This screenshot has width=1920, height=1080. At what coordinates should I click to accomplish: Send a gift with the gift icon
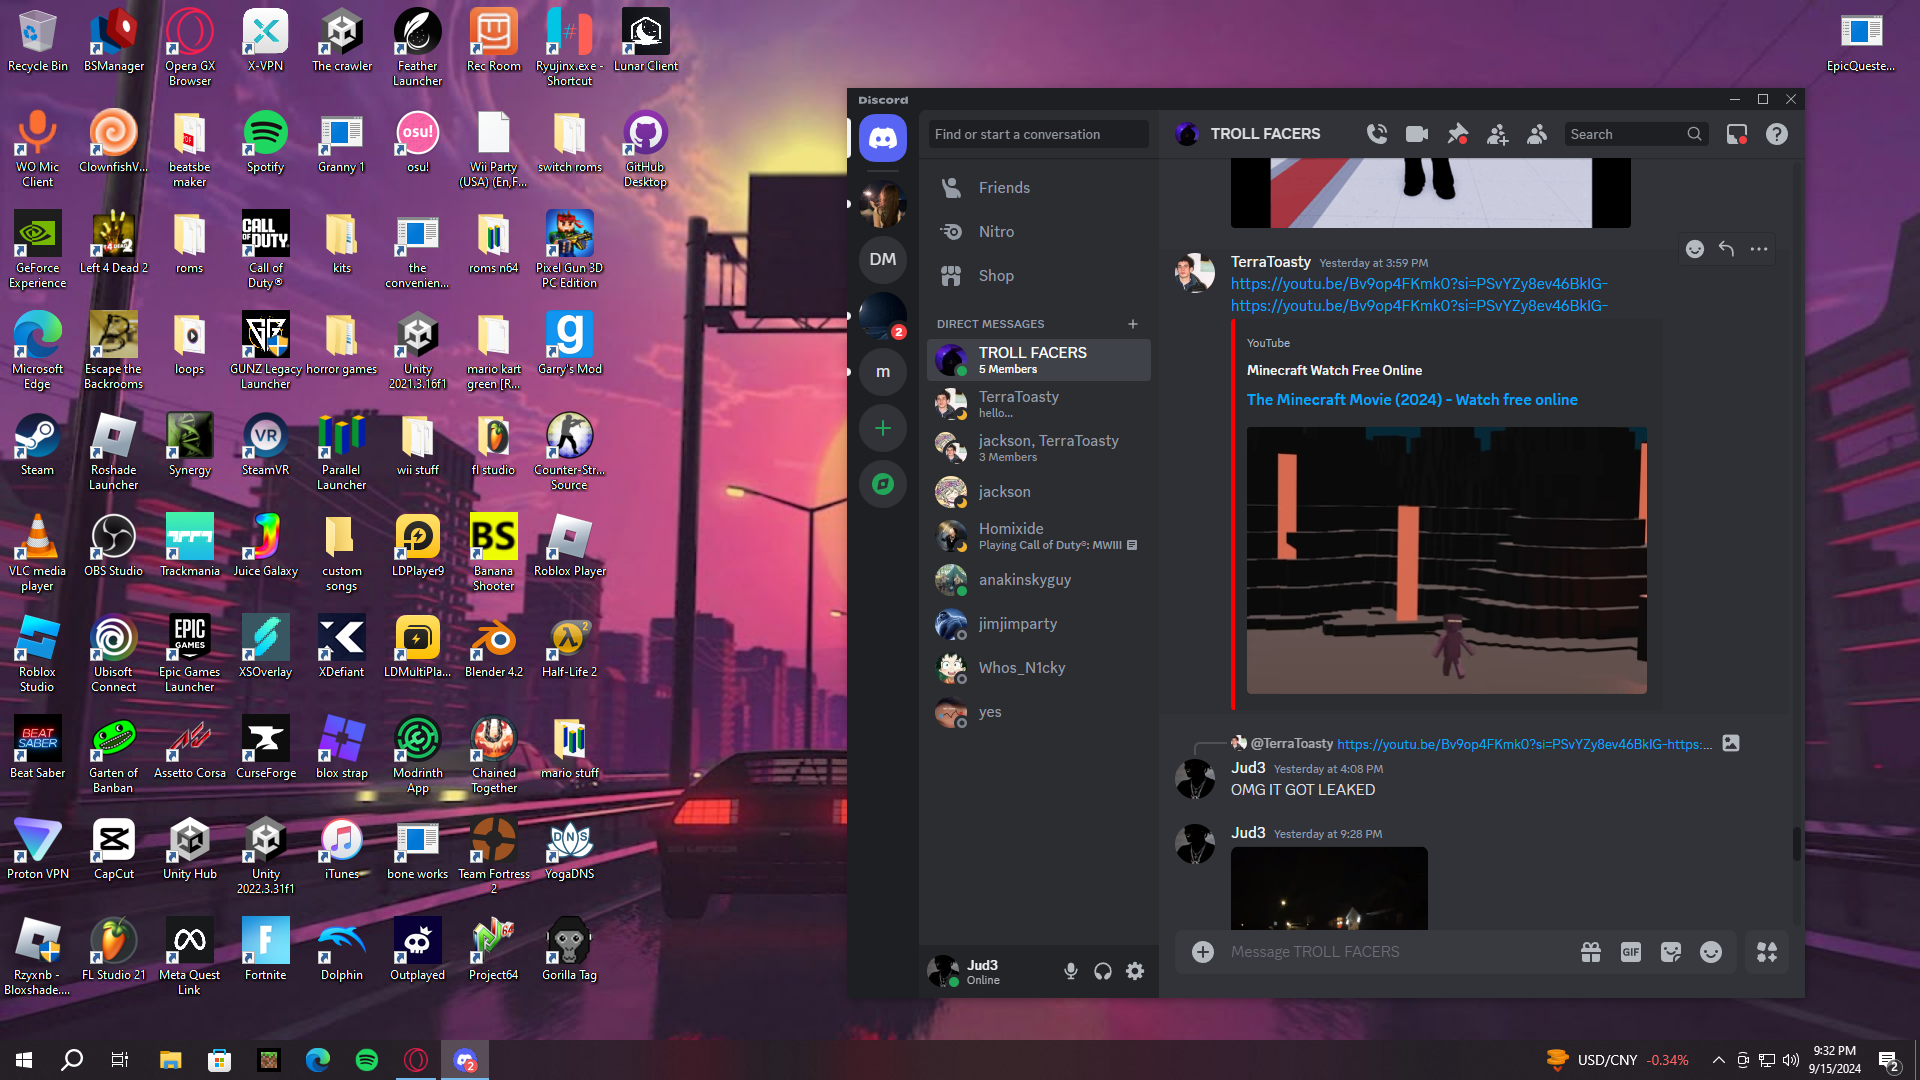1590,952
